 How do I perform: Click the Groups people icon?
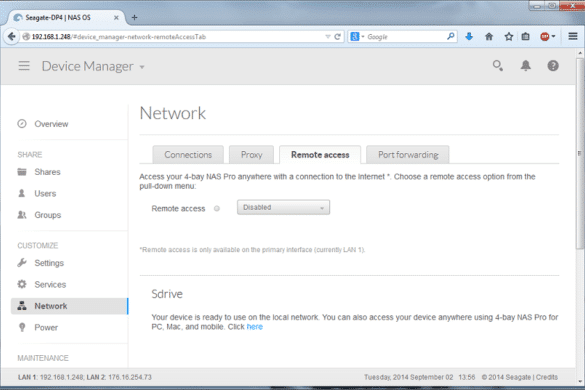point(22,215)
